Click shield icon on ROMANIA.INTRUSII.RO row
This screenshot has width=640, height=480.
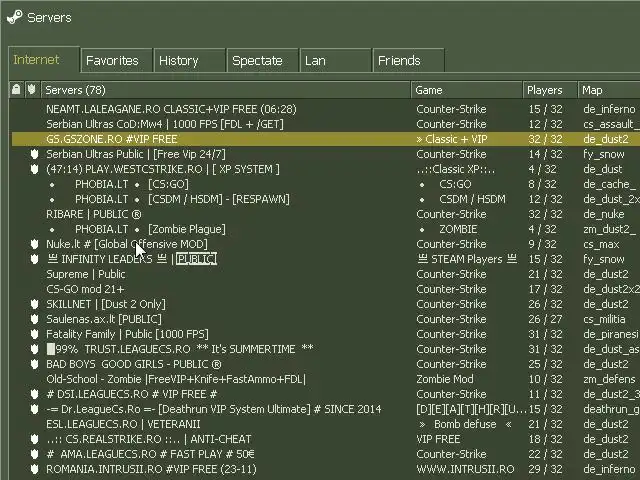[35, 469]
